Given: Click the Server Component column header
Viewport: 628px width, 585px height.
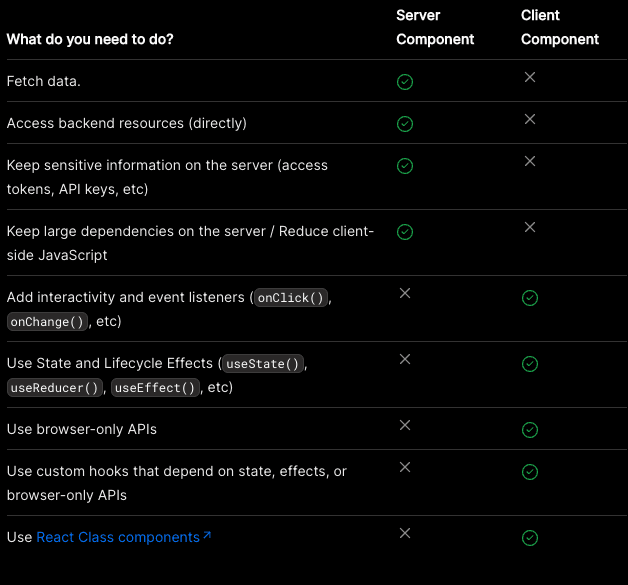Looking at the screenshot, I should (435, 27).
